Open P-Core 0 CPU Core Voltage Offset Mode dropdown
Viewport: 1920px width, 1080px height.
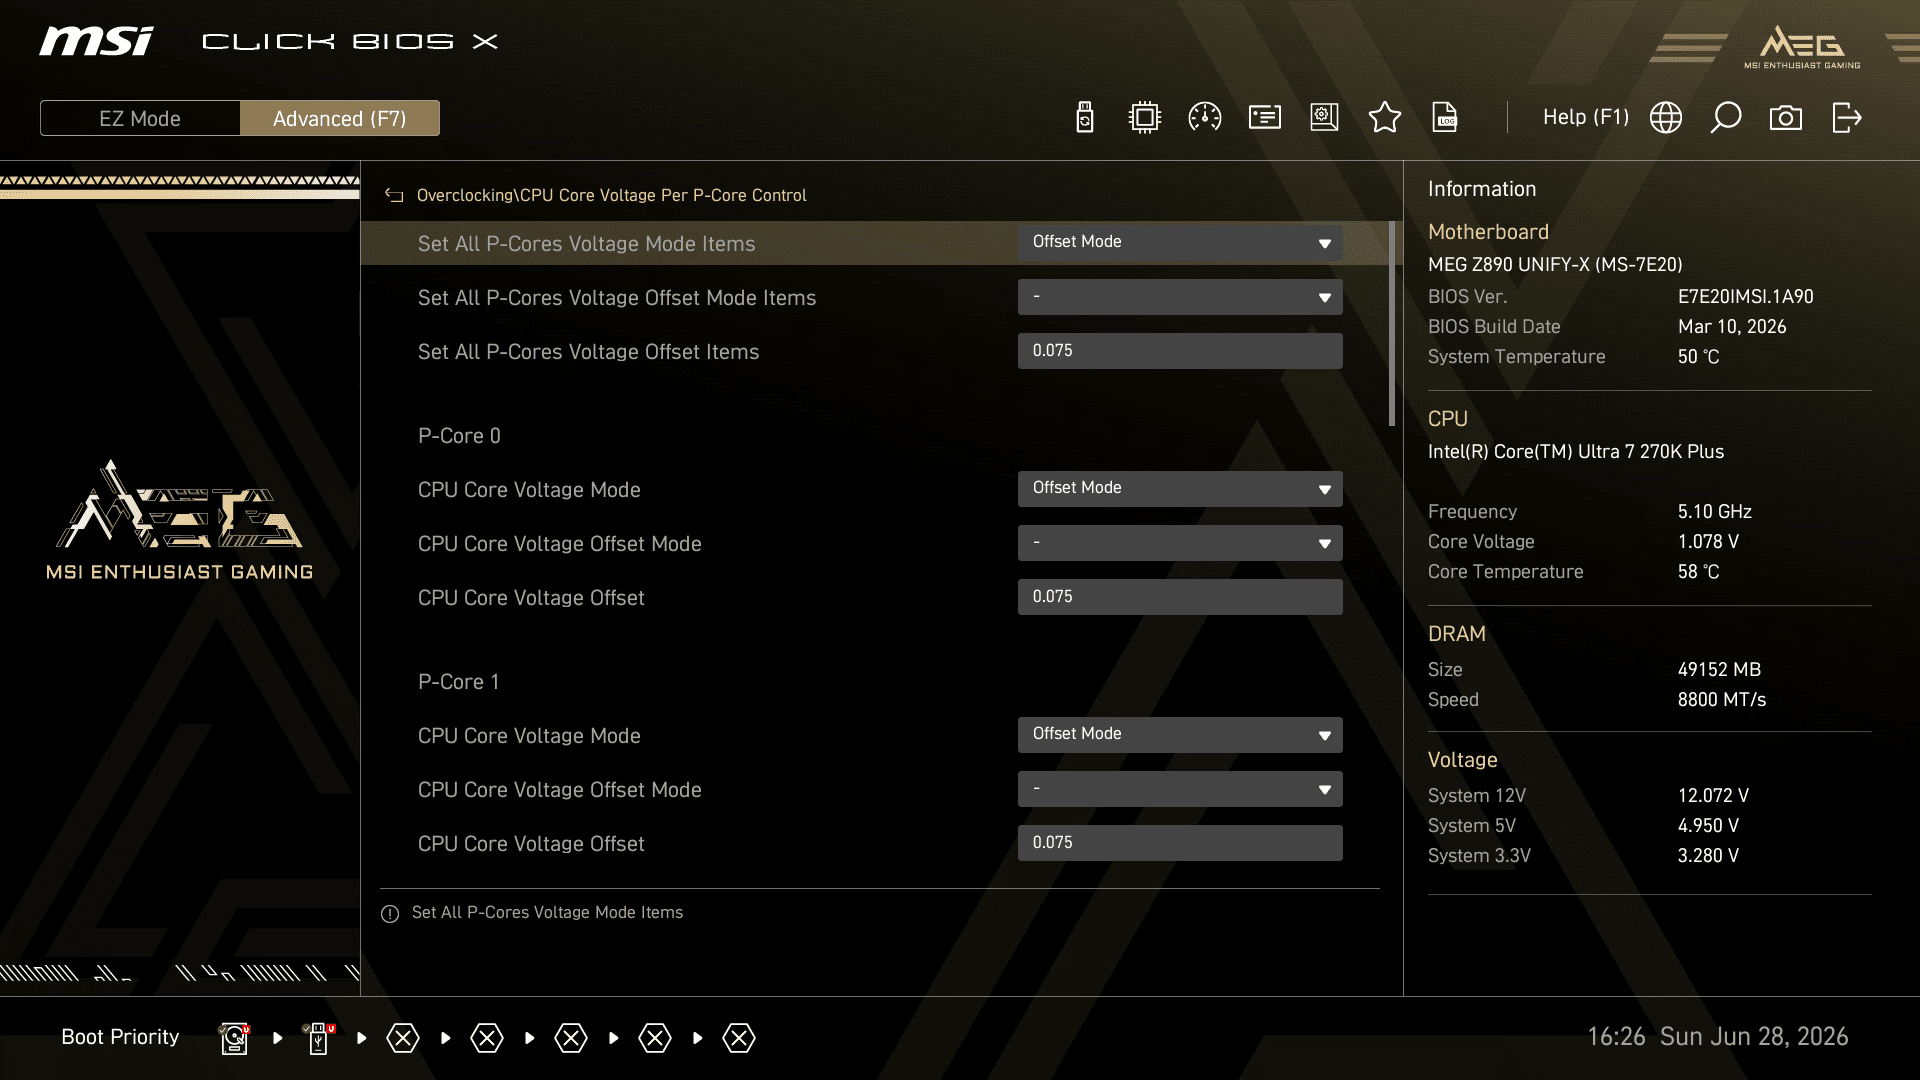click(x=1180, y=543)
